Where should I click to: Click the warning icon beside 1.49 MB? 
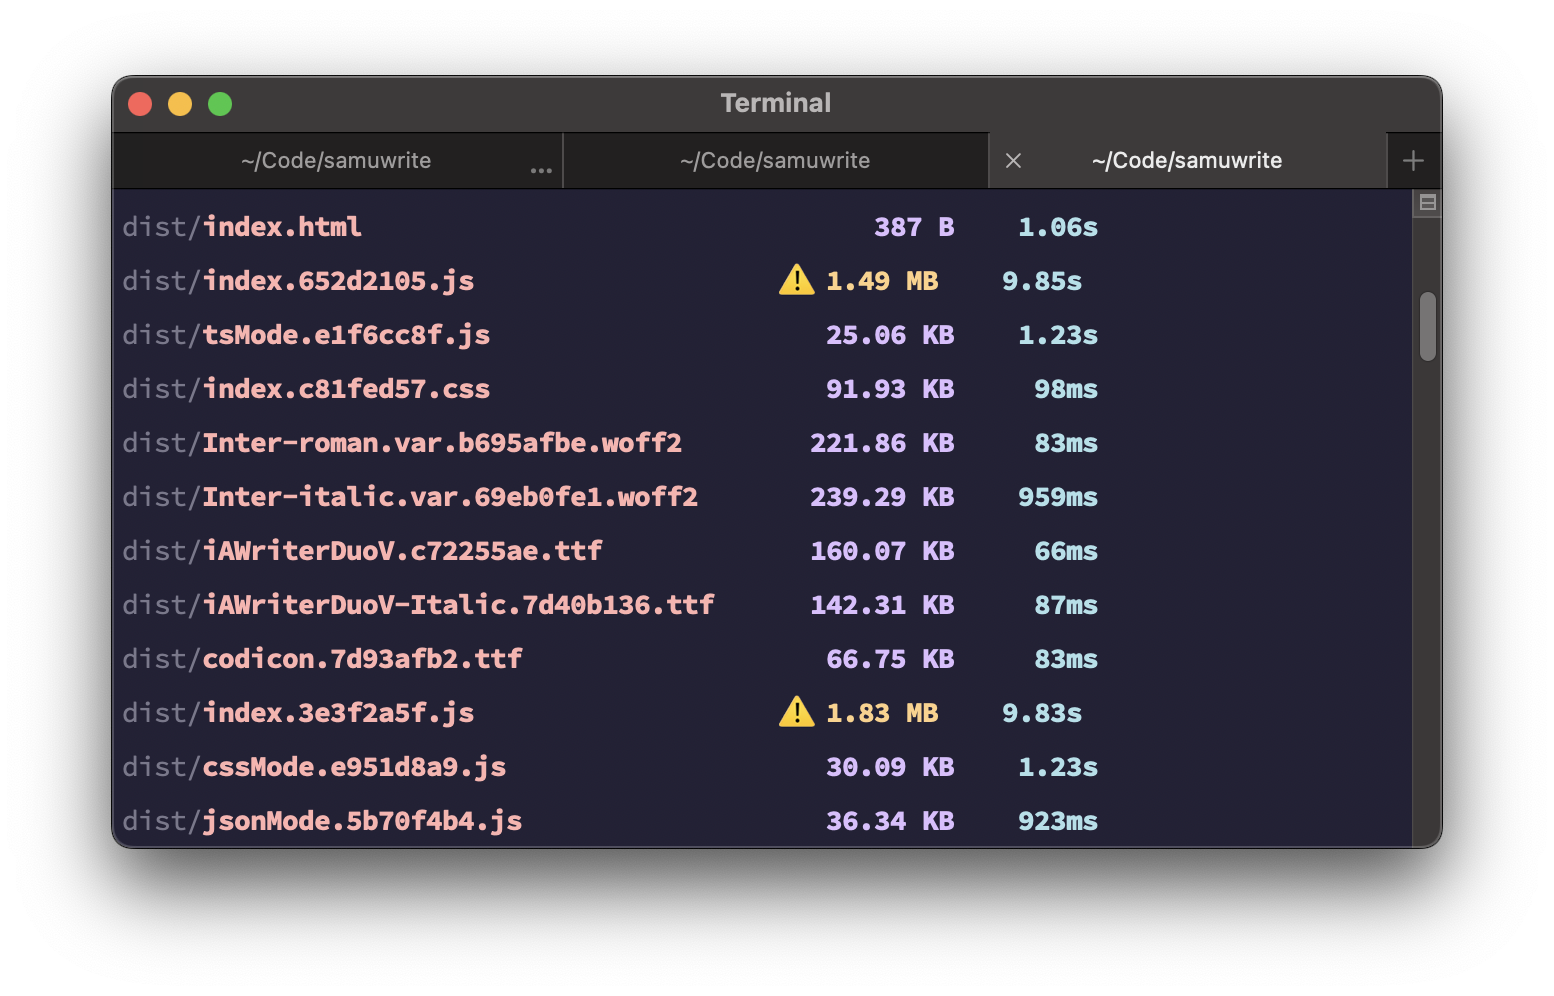(x=797, y=280)
